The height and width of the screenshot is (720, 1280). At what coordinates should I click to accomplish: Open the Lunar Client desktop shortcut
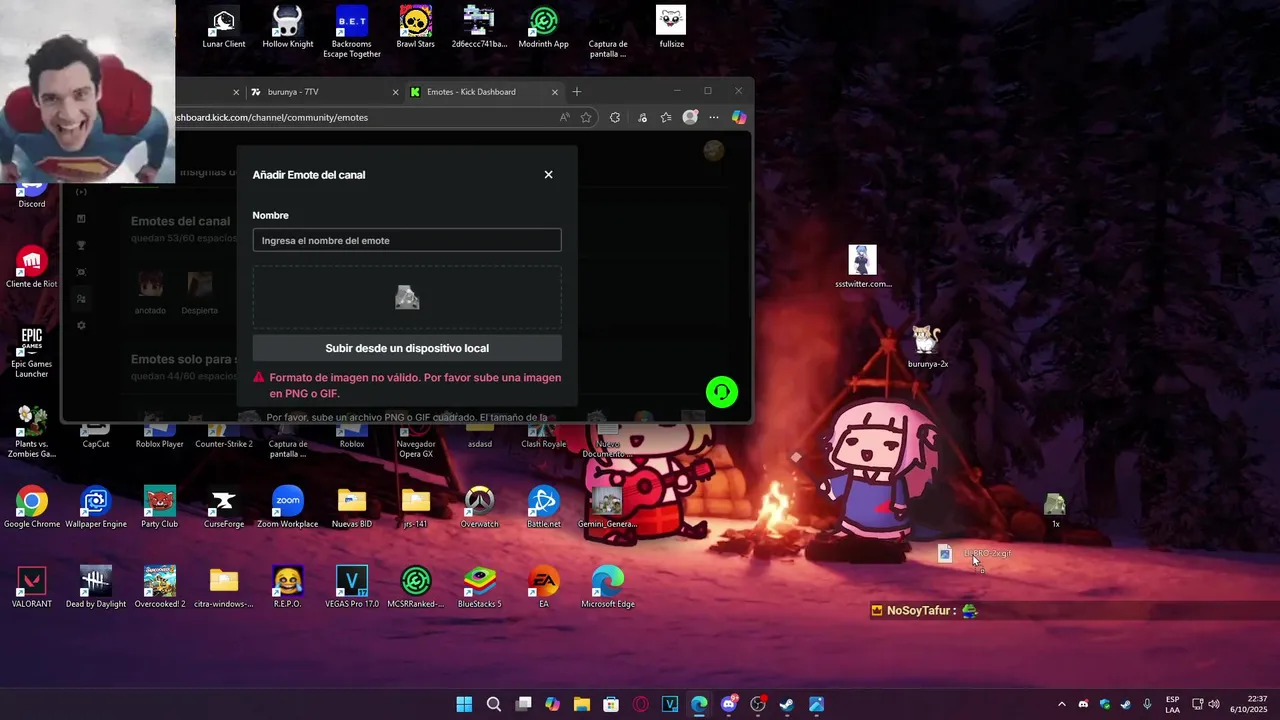224,27
